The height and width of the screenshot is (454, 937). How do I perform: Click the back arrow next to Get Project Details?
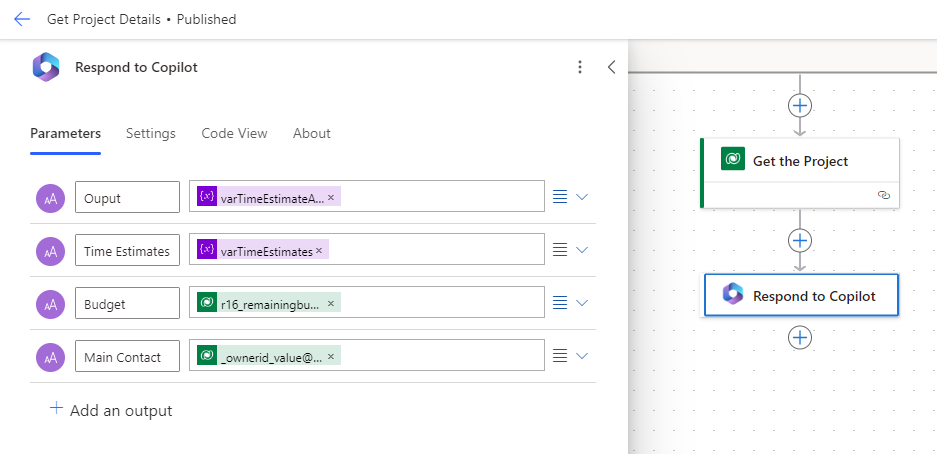[22, 19]
